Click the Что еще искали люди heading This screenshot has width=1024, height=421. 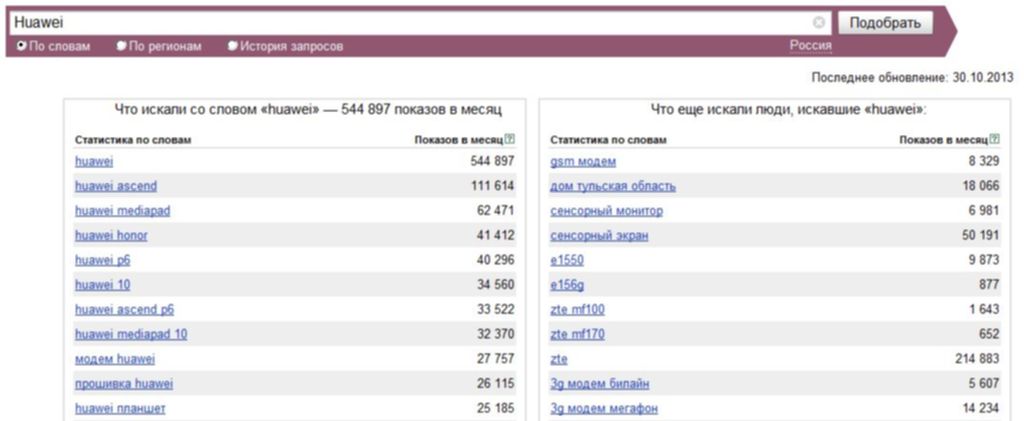(789, 110)
